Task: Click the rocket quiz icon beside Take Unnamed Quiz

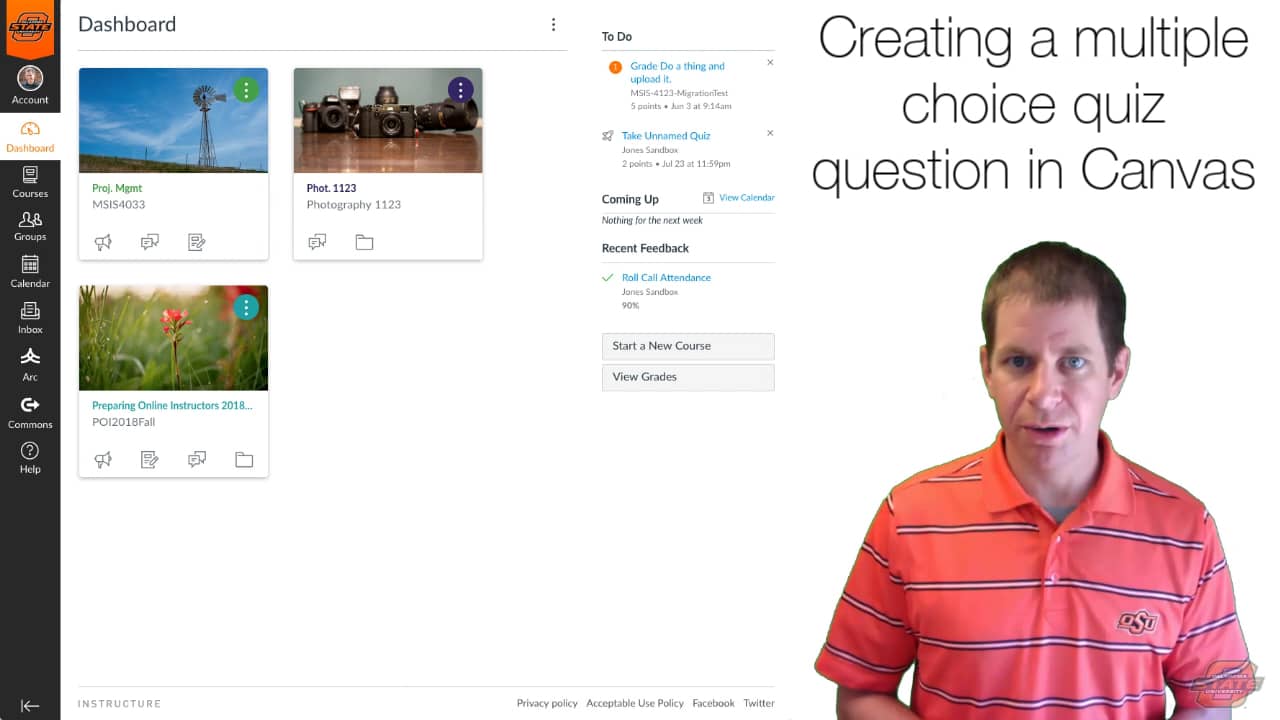Action: pyautogui.click(x=608, y=136)
